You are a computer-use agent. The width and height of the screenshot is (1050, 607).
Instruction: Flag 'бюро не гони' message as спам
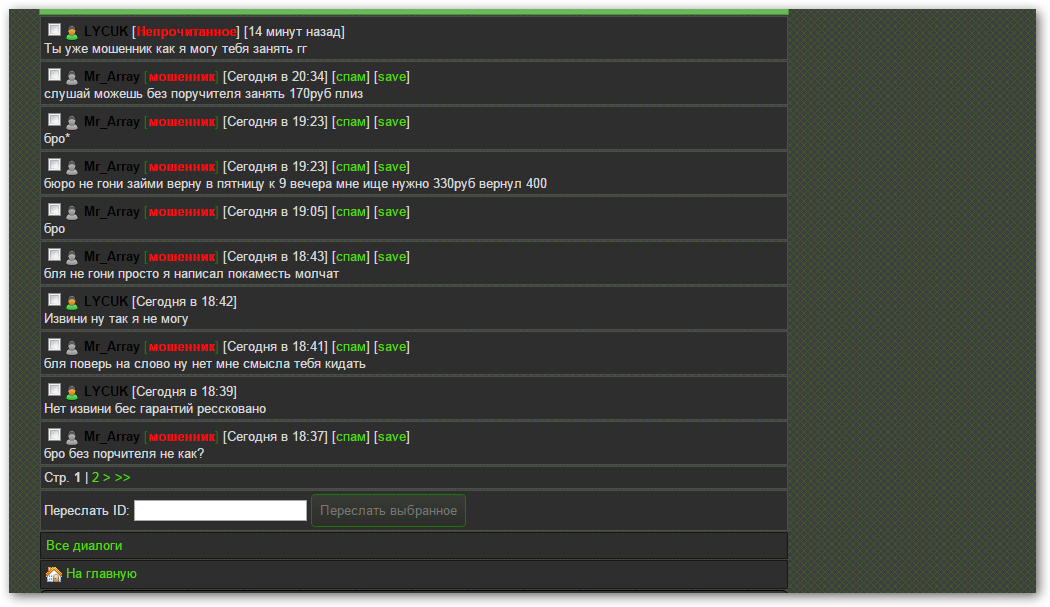(x=351, y=167)
